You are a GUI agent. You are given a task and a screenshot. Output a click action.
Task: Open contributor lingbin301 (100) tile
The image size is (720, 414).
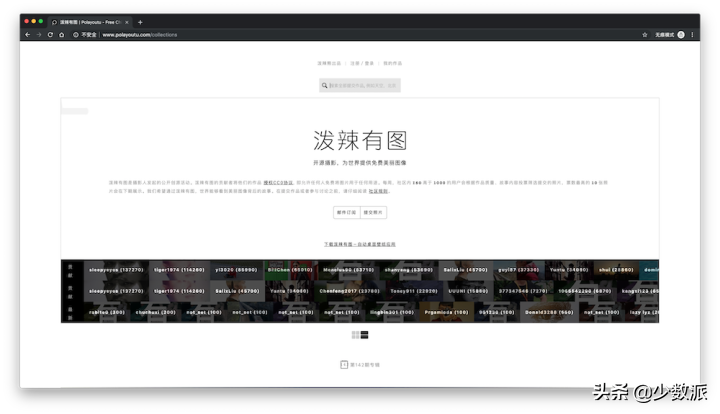392,312
